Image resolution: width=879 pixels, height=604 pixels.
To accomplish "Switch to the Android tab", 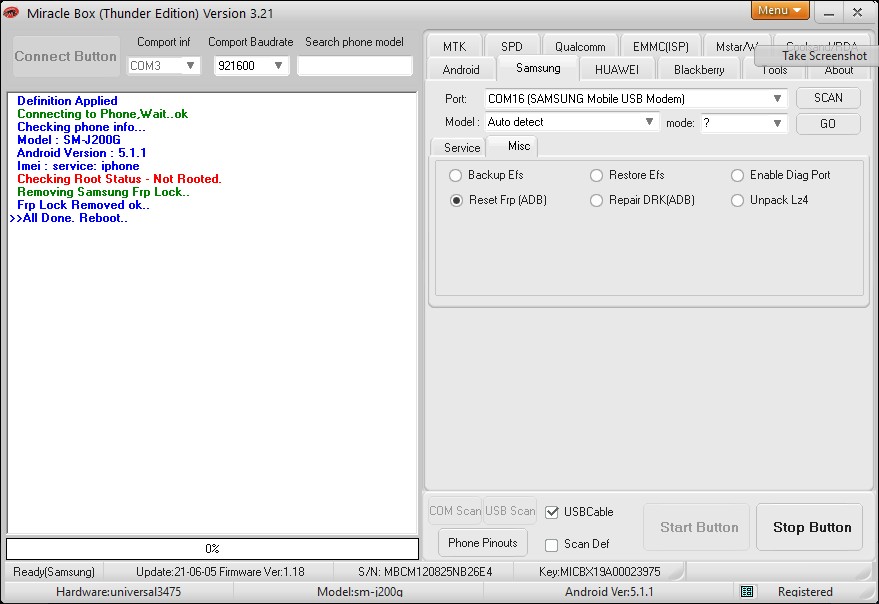I will click(461, 70).
